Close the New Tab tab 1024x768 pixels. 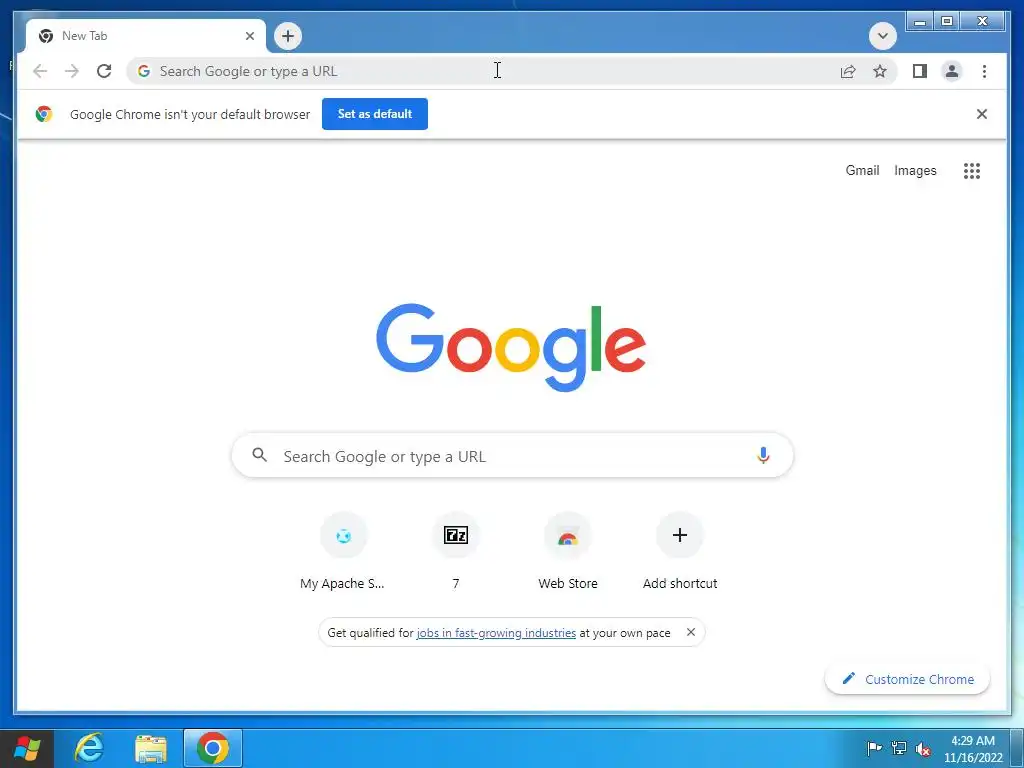tap(249, 36)
